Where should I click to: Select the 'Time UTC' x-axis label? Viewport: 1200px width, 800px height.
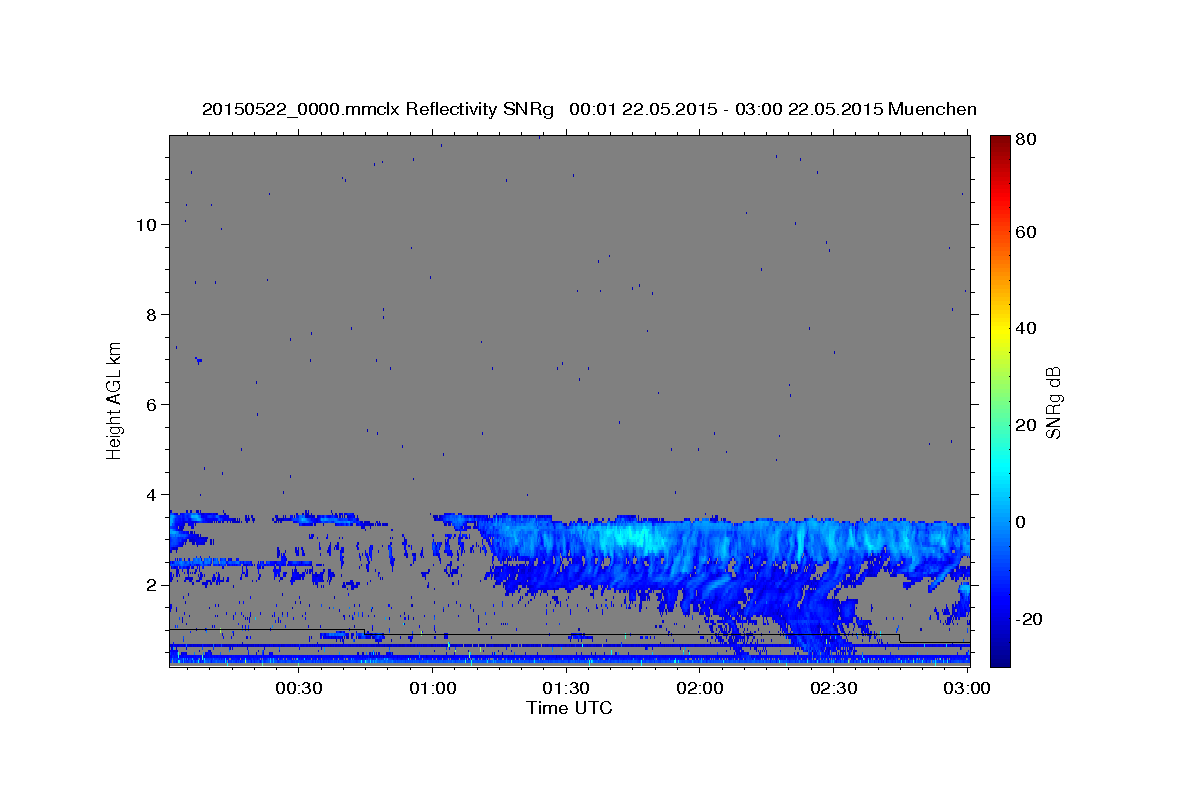coord(569,708)
